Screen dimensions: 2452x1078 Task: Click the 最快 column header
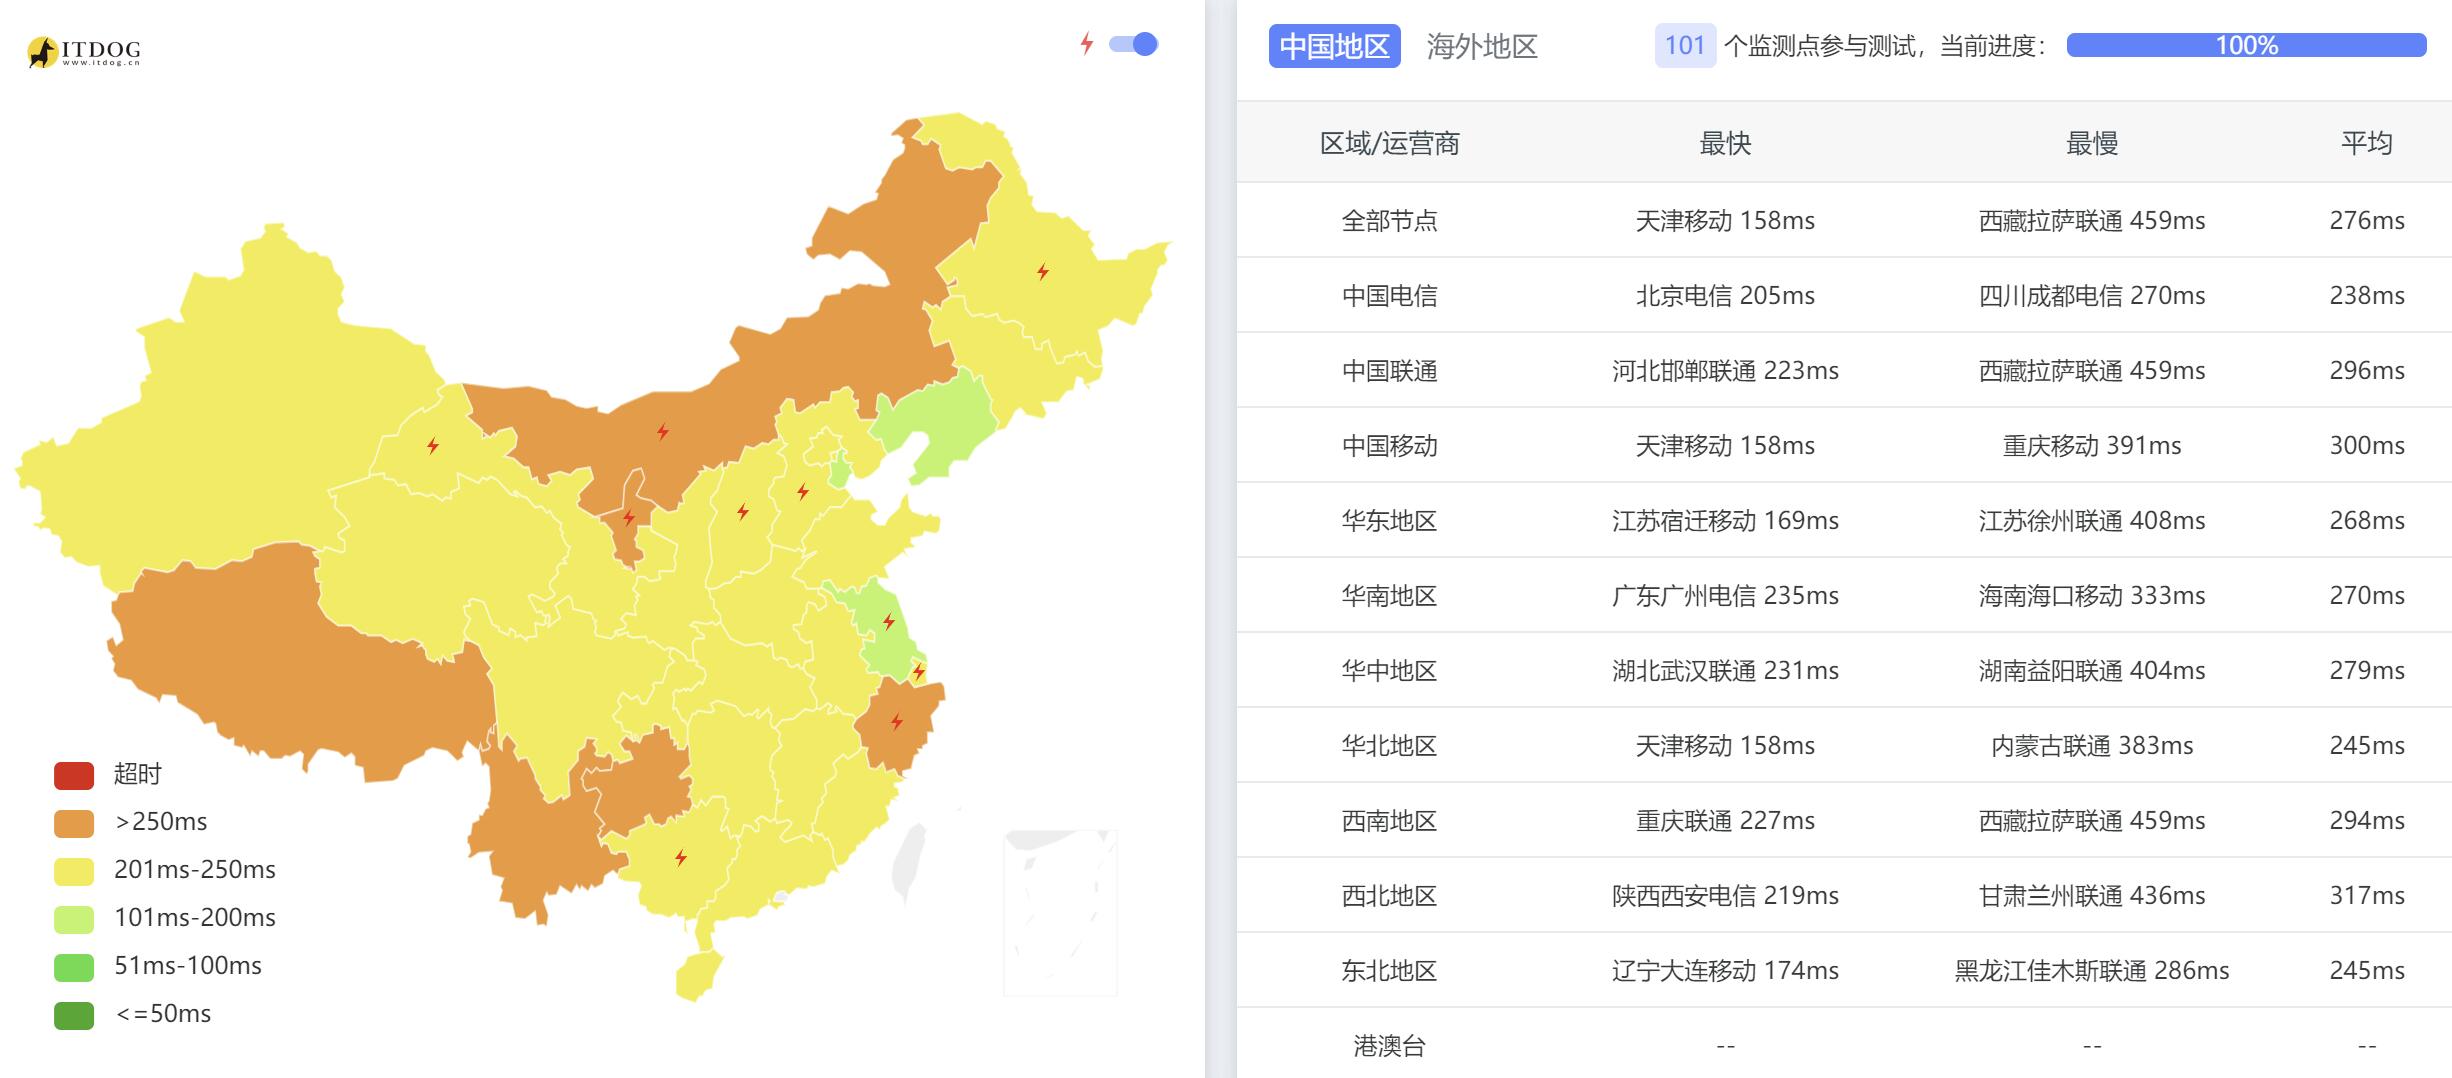click(x=1725, y=143)
